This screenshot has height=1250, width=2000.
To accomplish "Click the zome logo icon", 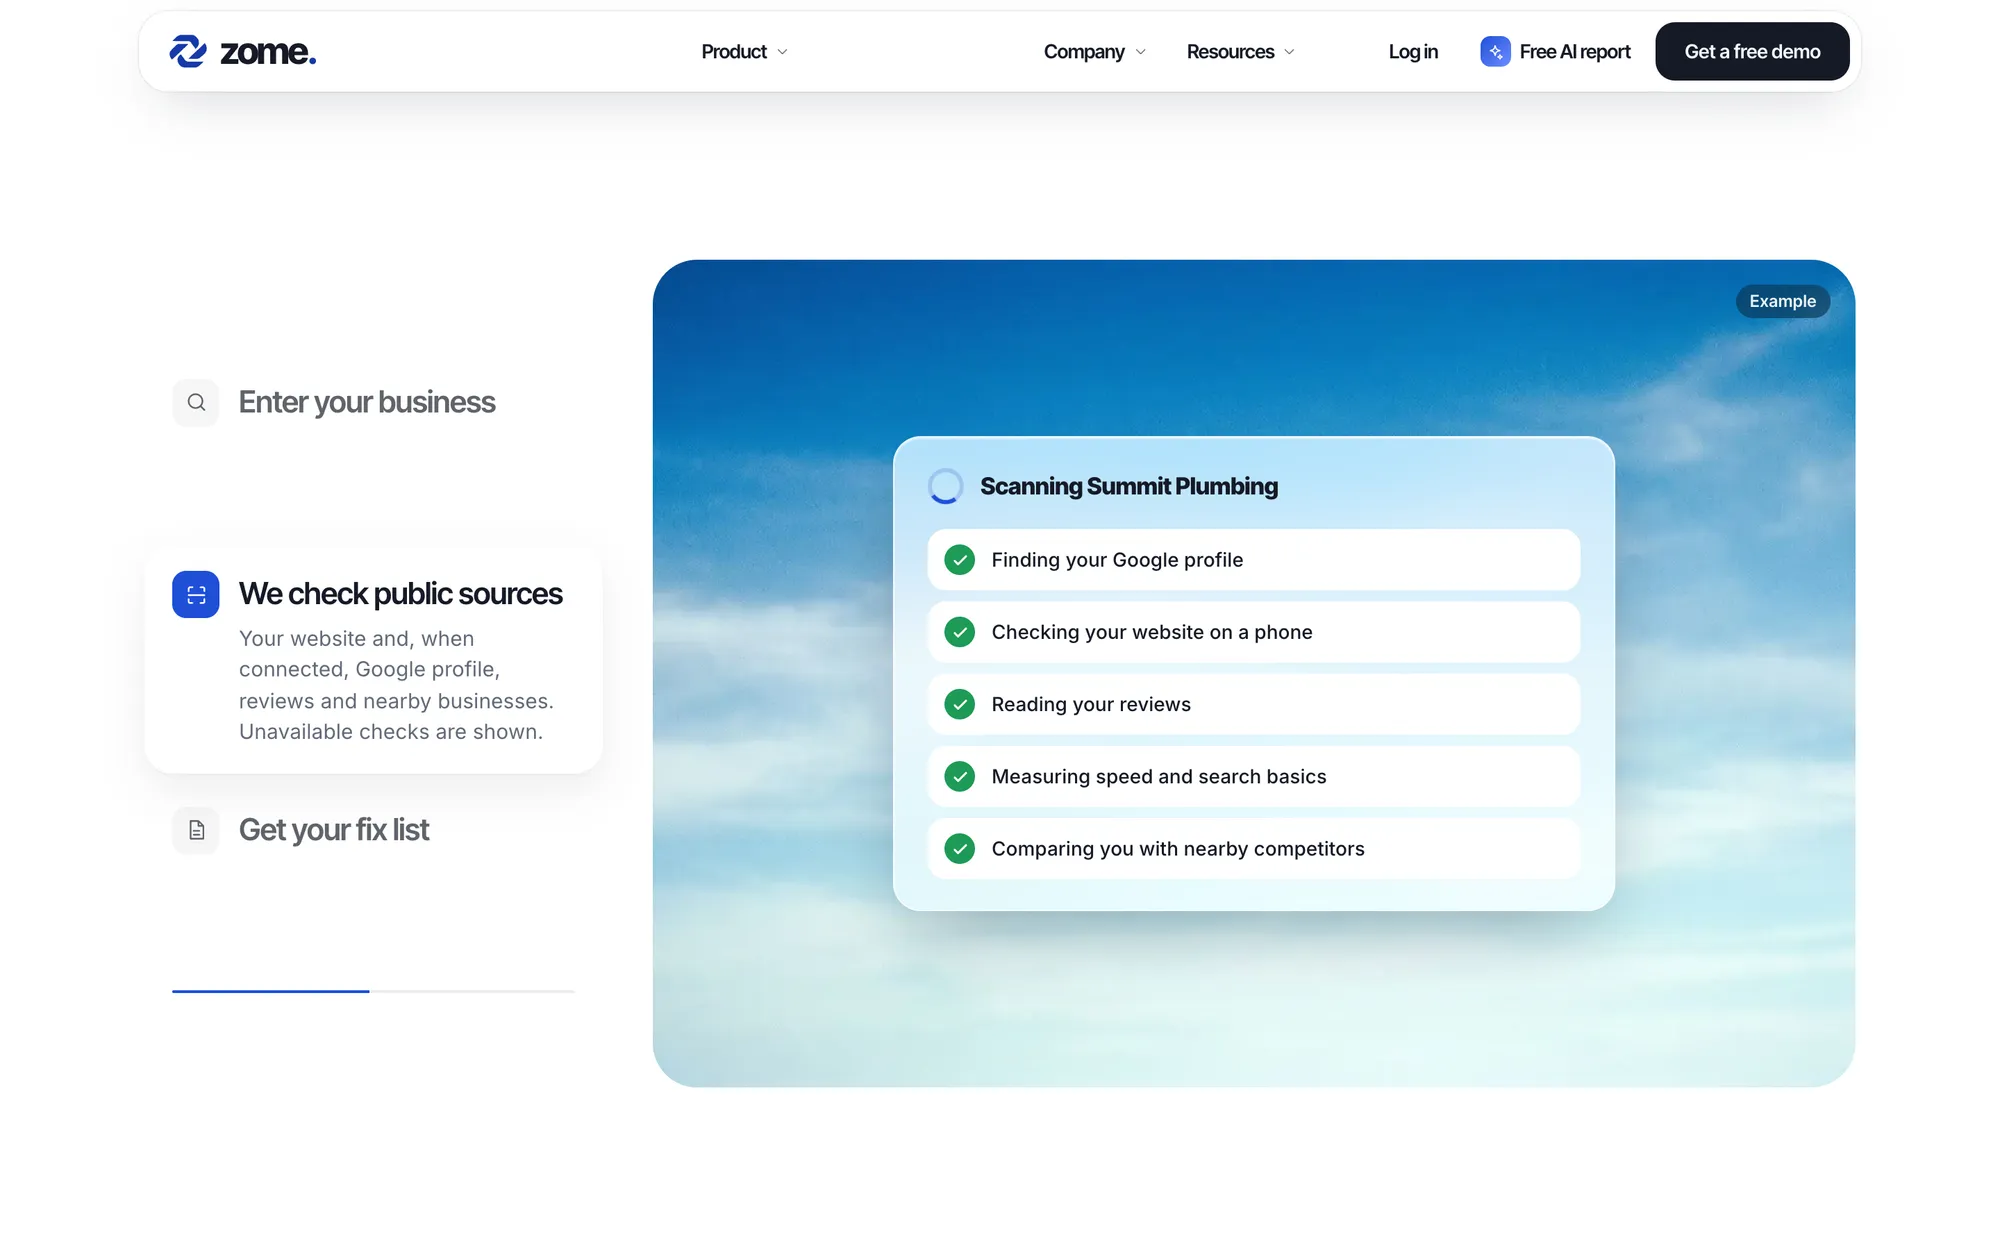I will [188, 51].
